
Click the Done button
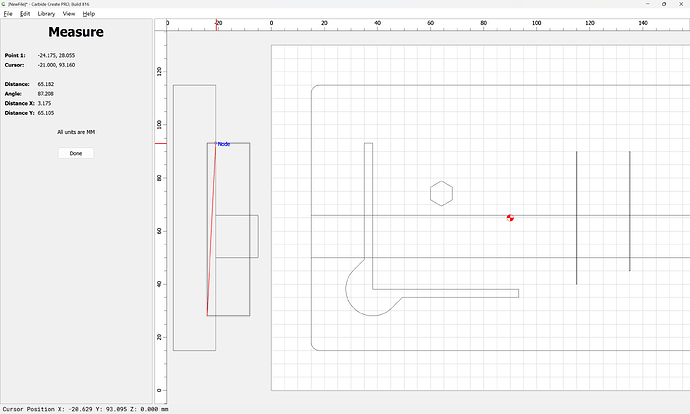pyautogui.click(x=76, y=153)
